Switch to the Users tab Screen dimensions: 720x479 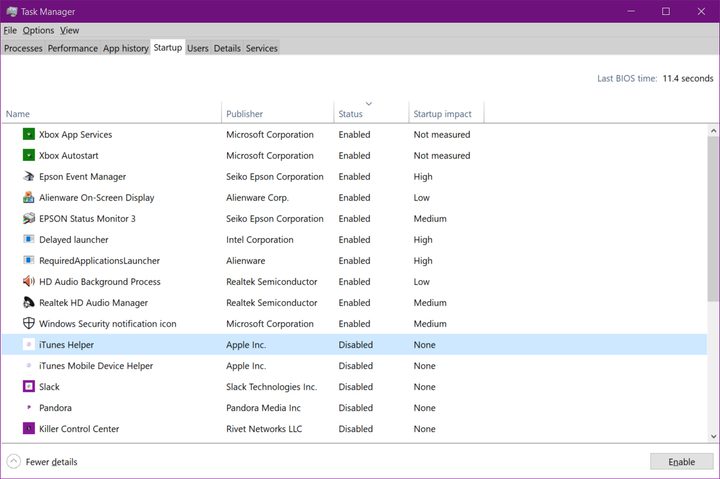pos(197,48)
